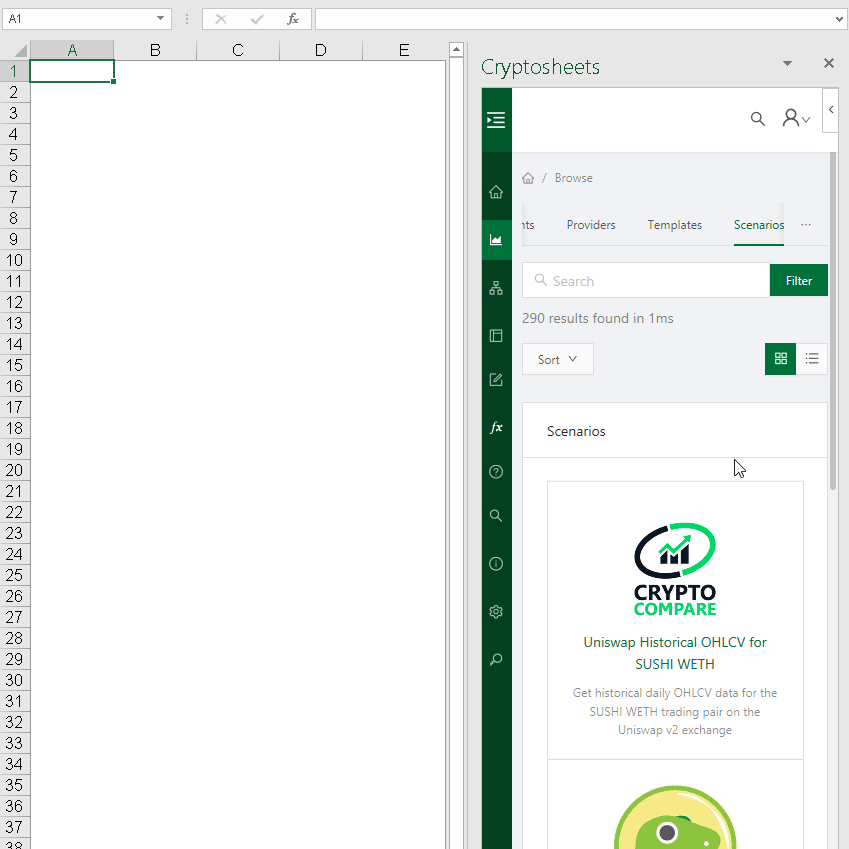
Task: Click the Select All corner triangle
Action: point(20,51)
